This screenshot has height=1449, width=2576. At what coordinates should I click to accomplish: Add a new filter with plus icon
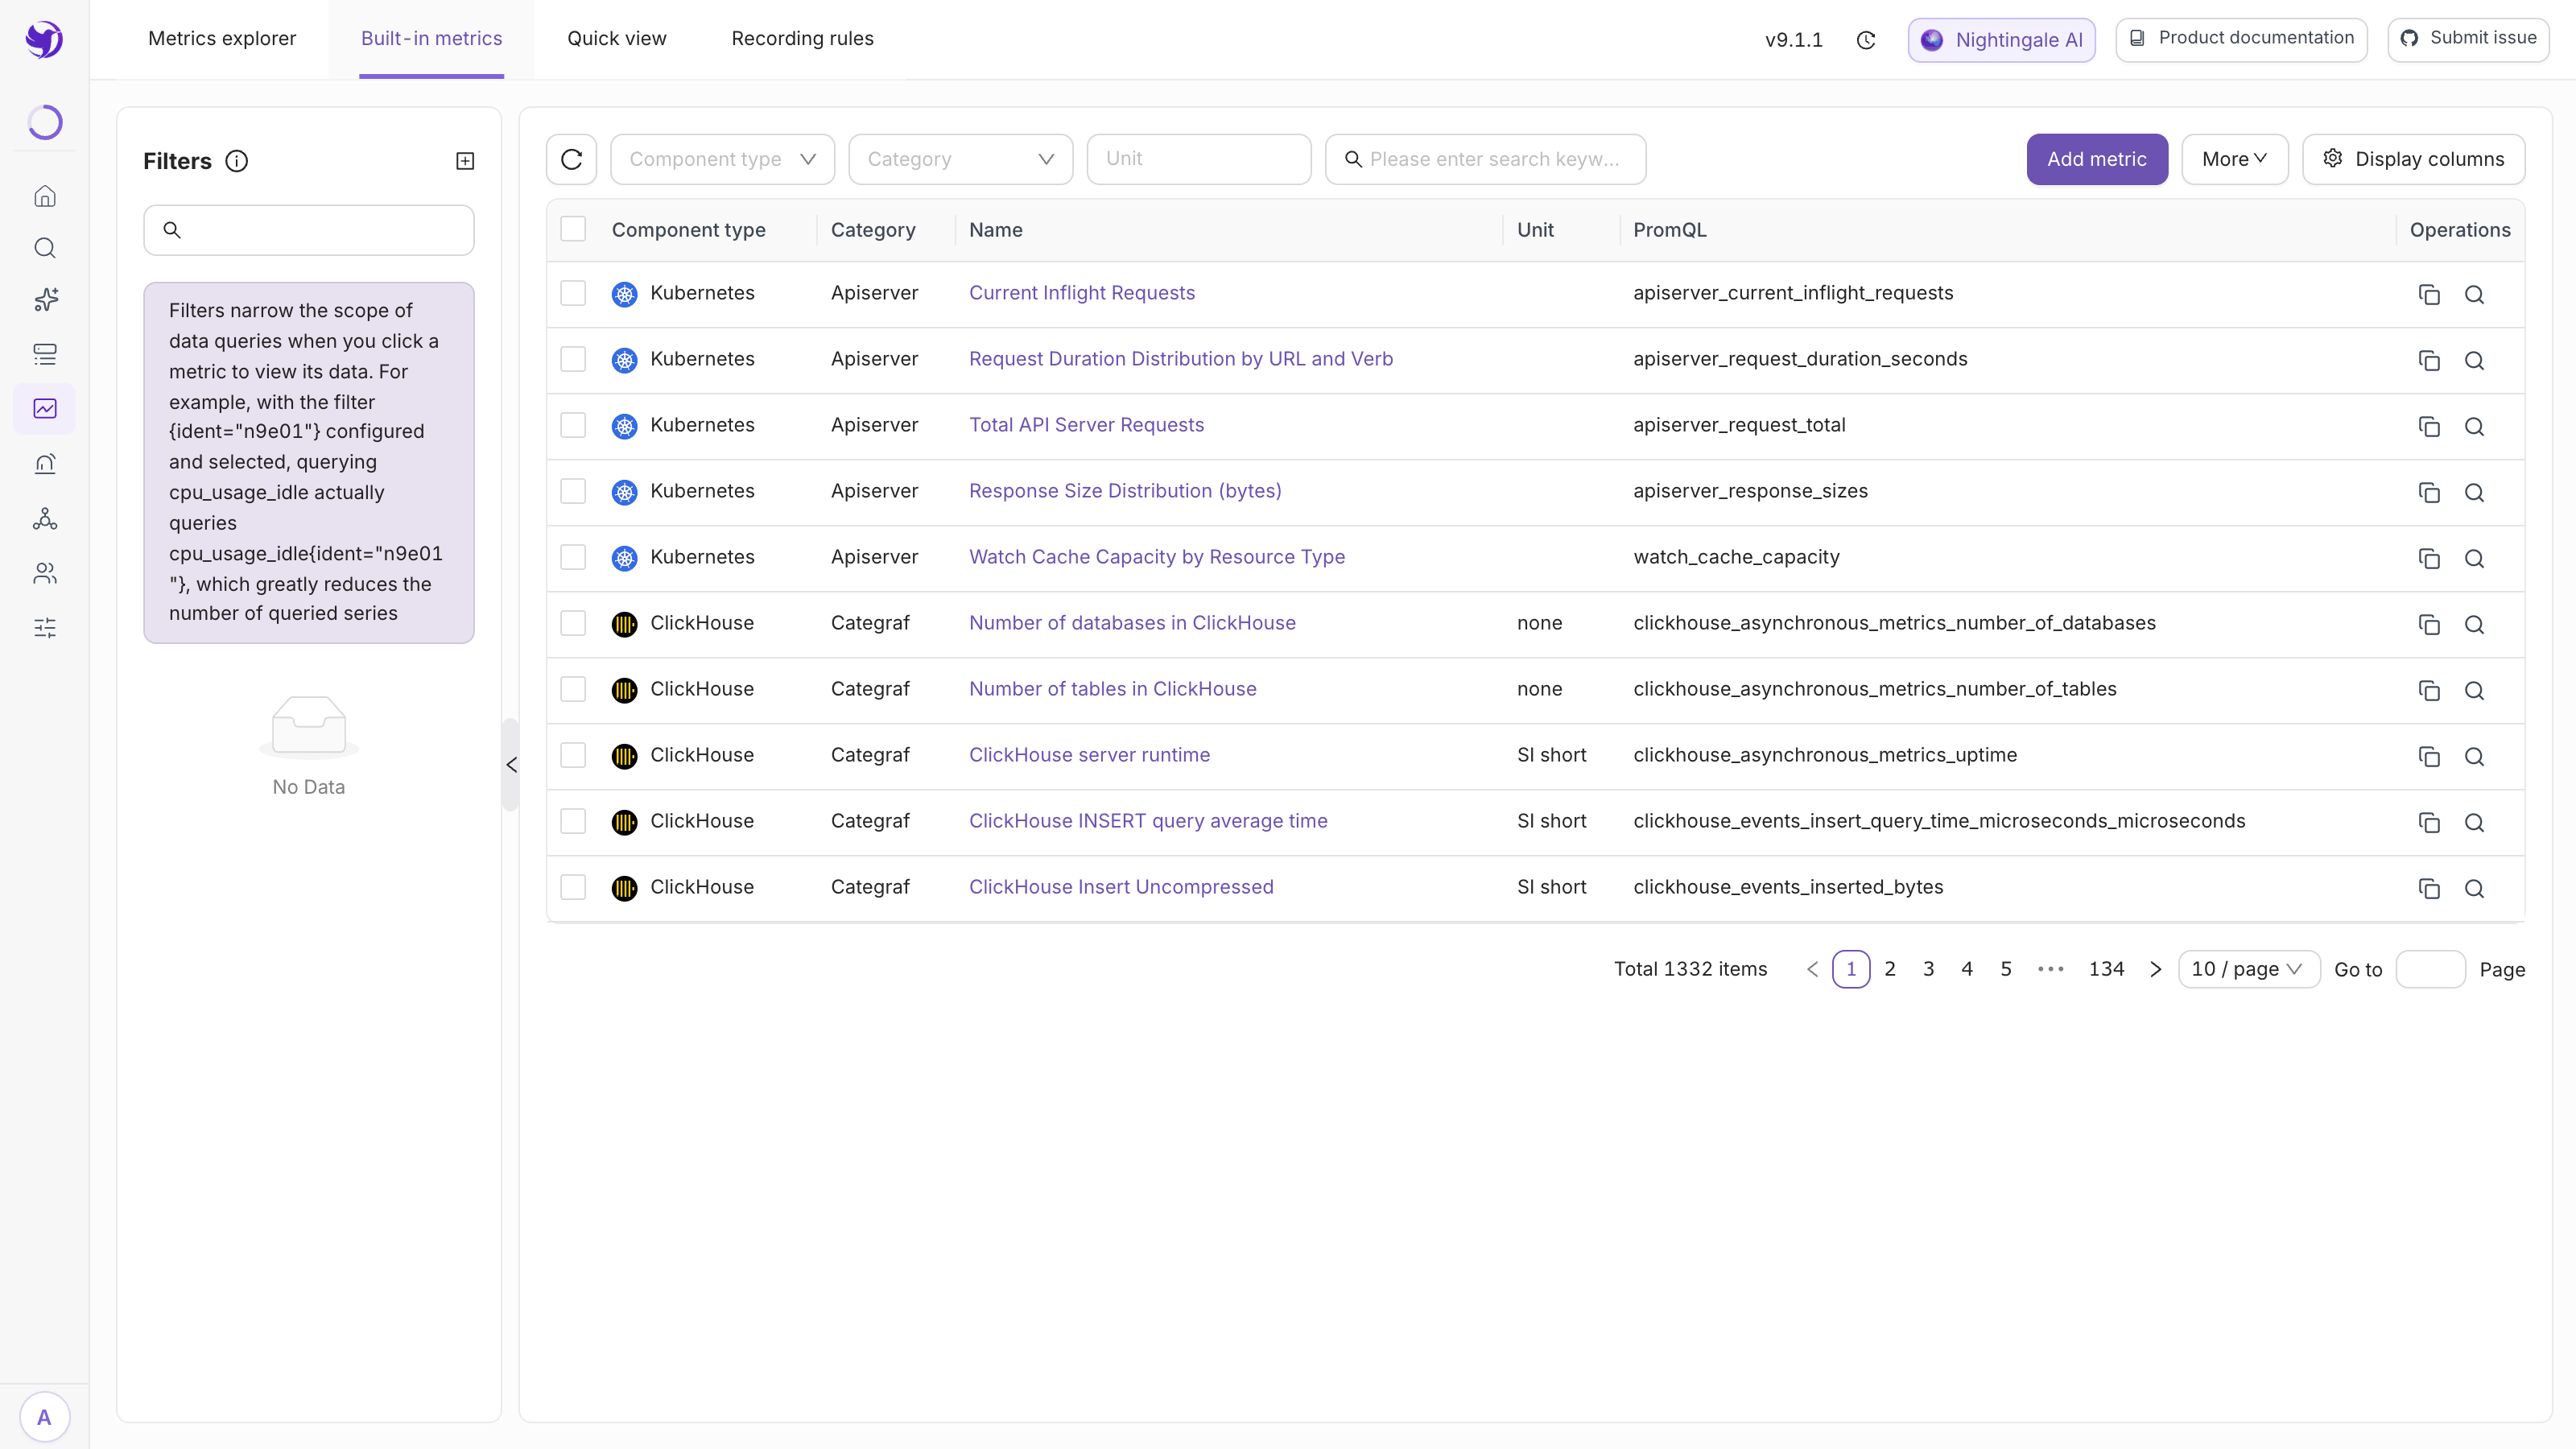coord(465,161)
